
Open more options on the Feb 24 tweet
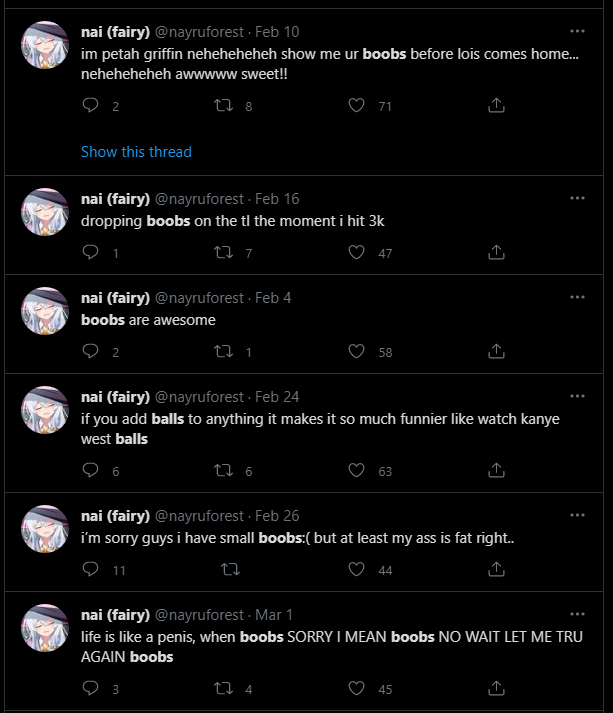(577, 396)
